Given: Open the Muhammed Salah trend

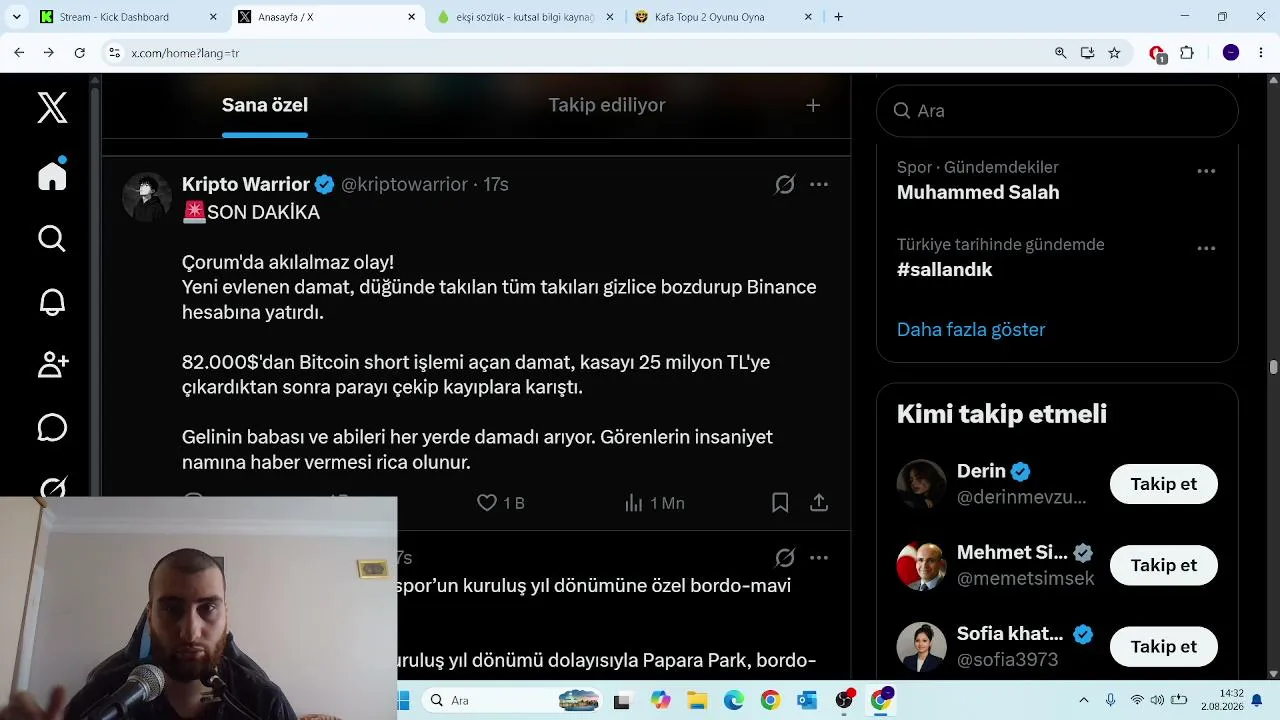Looking at the screenshot, I should pos(978,192).
